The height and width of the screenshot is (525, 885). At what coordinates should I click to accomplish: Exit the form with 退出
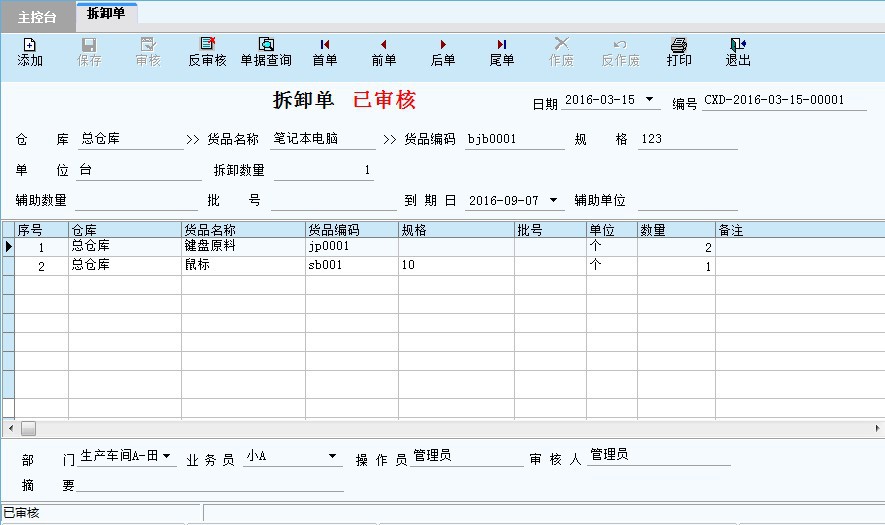[738, 52]
